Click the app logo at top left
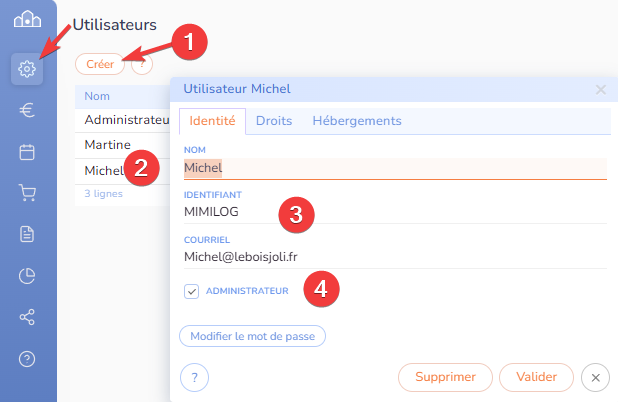This screenshot has height=402, width=618. click(27, 21)
